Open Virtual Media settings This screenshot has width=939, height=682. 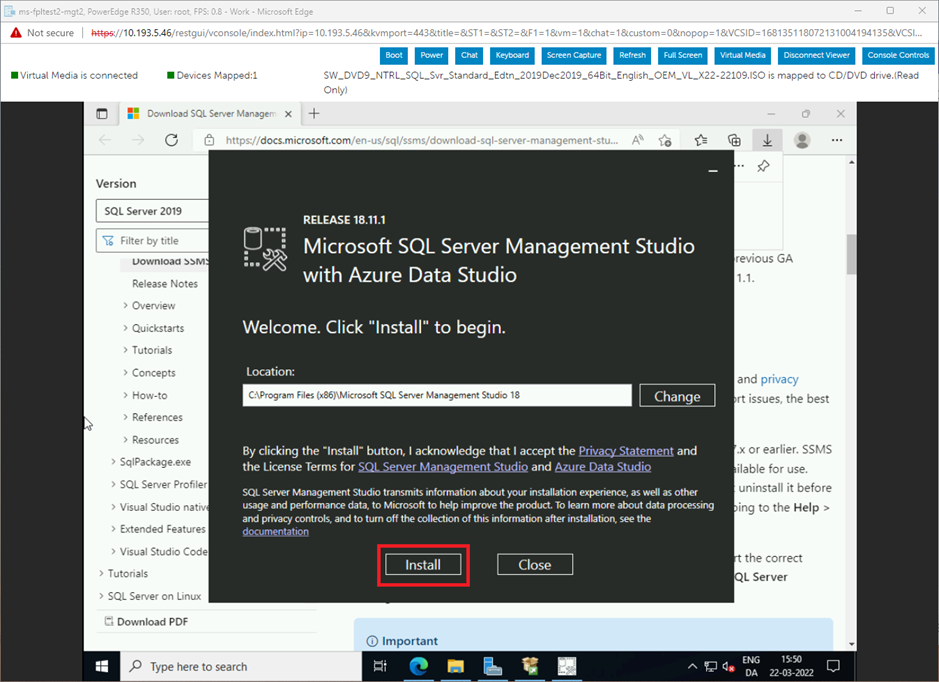click(x=743, y=55)
